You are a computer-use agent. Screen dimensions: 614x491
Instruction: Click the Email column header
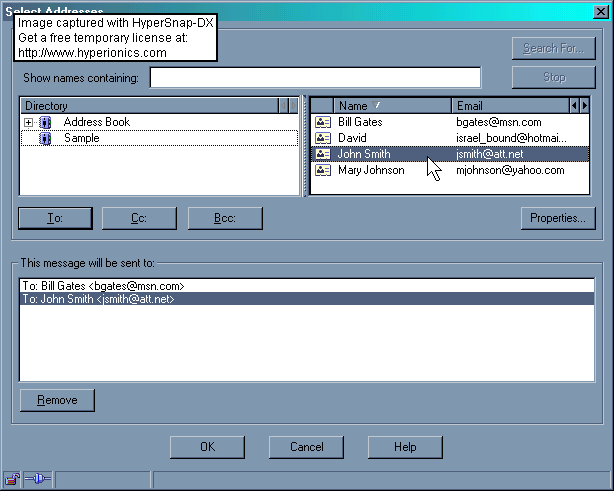[510, 106]
